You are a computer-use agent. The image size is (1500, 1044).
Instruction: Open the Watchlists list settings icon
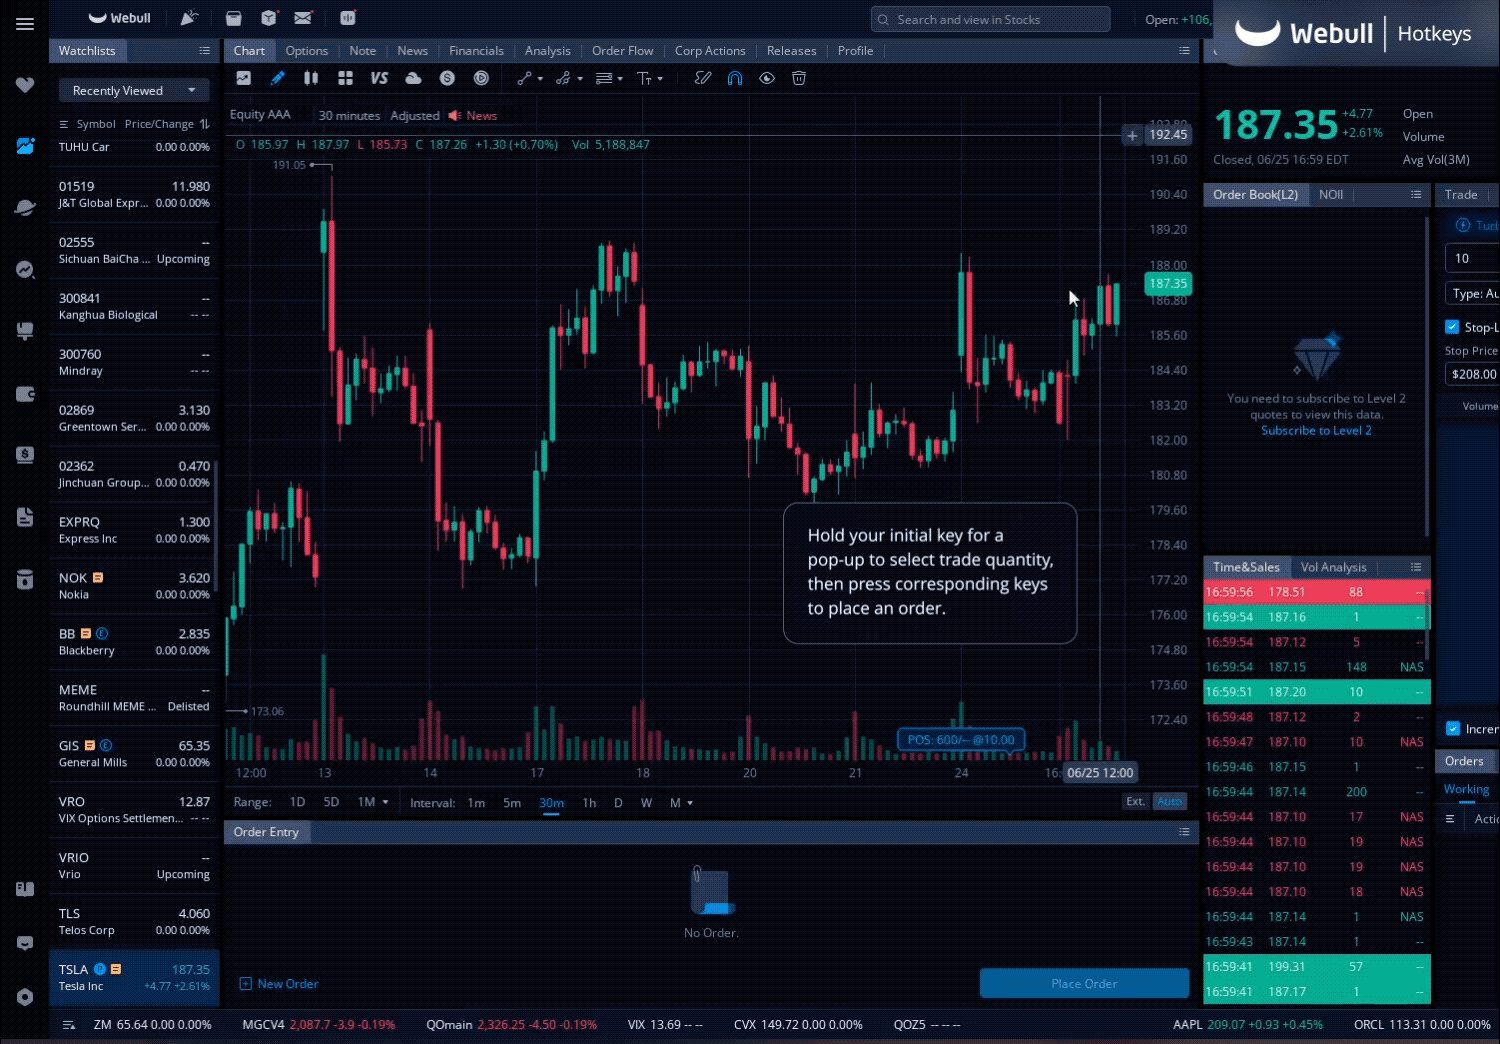coord(205,50)
